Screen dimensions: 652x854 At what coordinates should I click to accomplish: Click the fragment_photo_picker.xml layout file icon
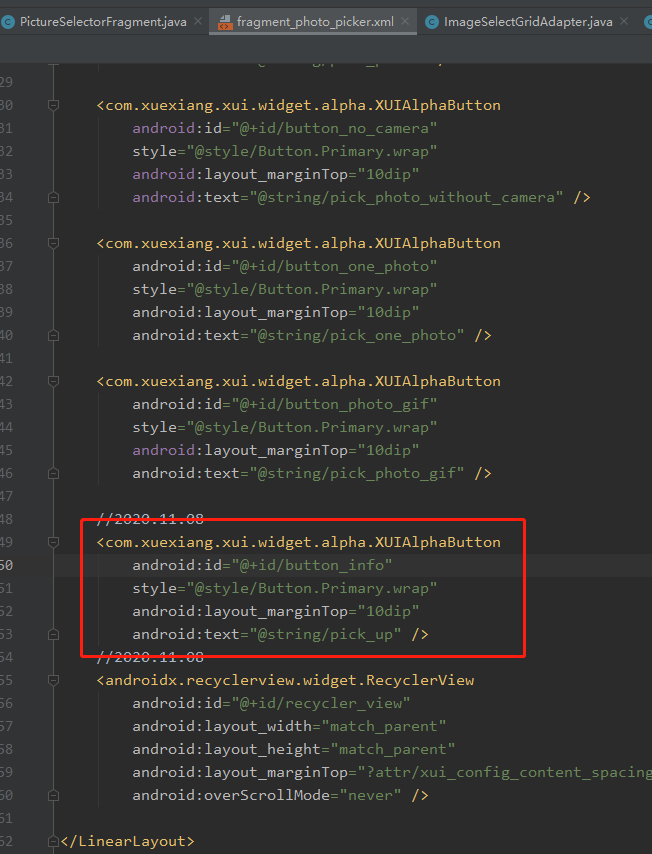click(x=225, y=22)
